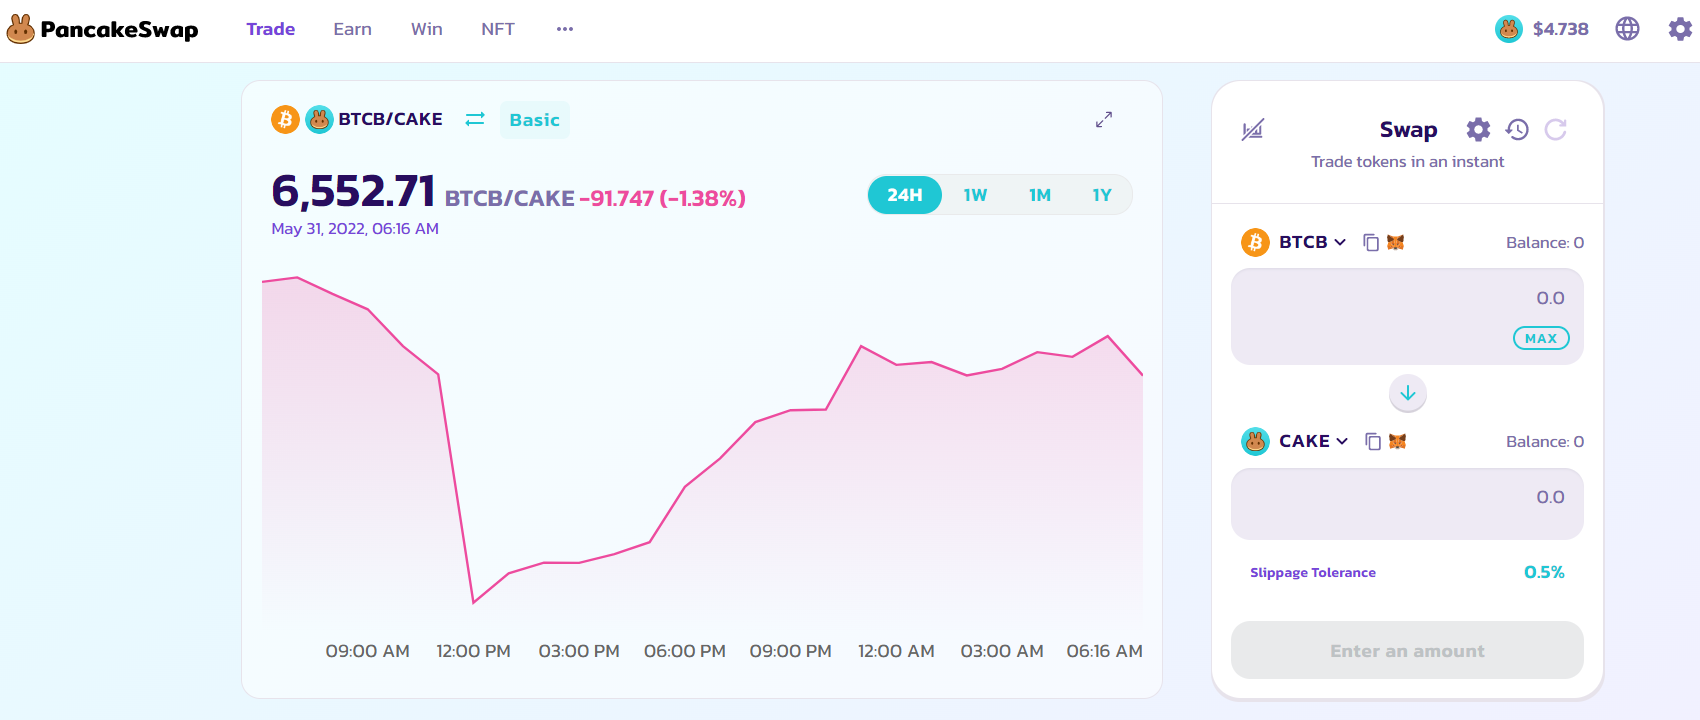The image size is (1700, 720).
Task: Expand the price chart to fullscreen
Action: click(x=1104, y=119)
